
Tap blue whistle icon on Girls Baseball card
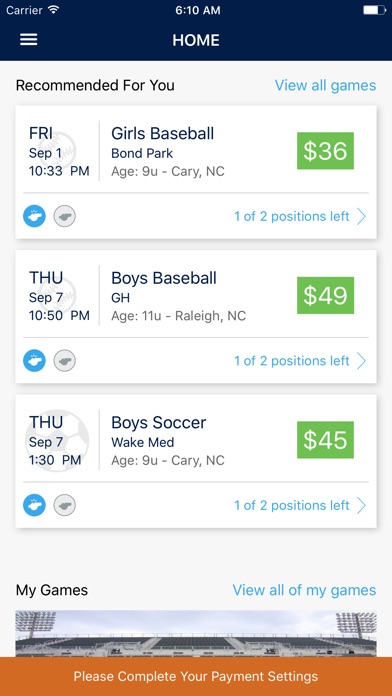tap(34, 216)
